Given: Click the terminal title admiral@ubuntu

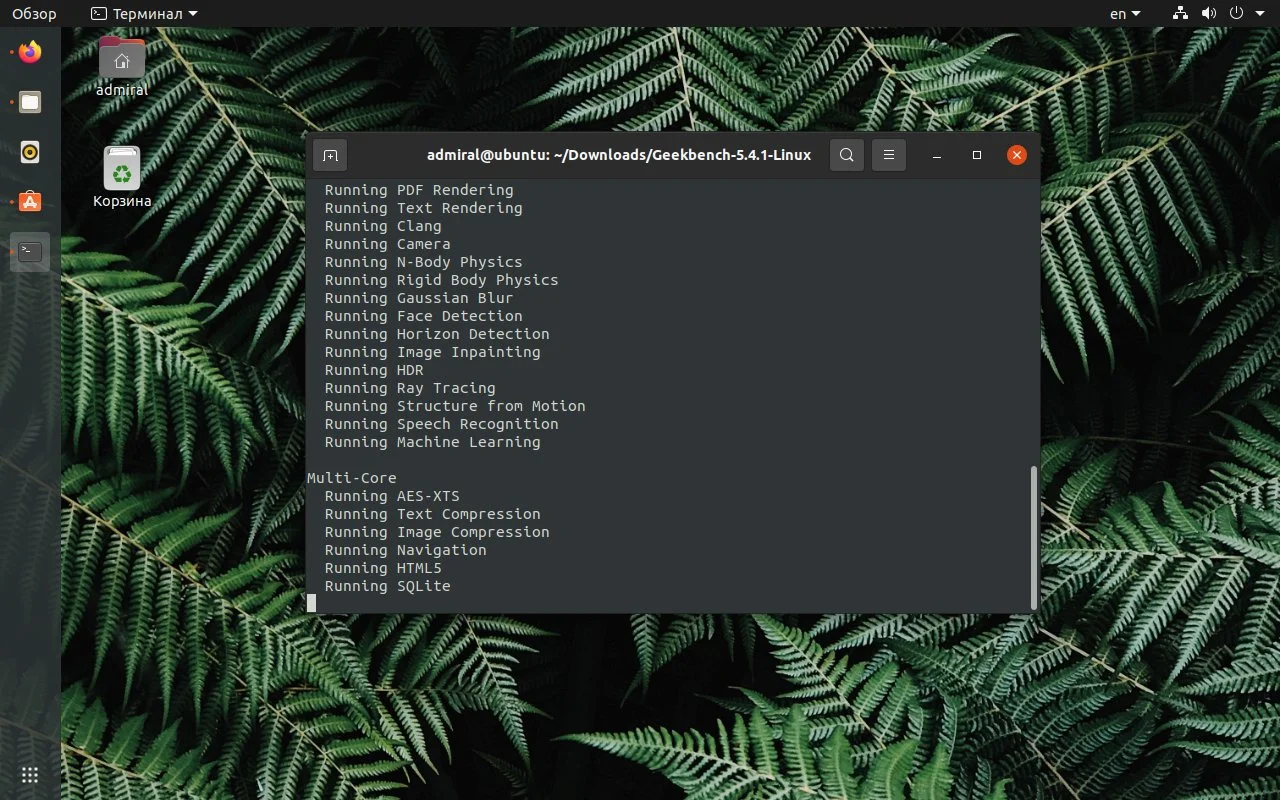Looking at the screenshot, I should pos(619,155).
